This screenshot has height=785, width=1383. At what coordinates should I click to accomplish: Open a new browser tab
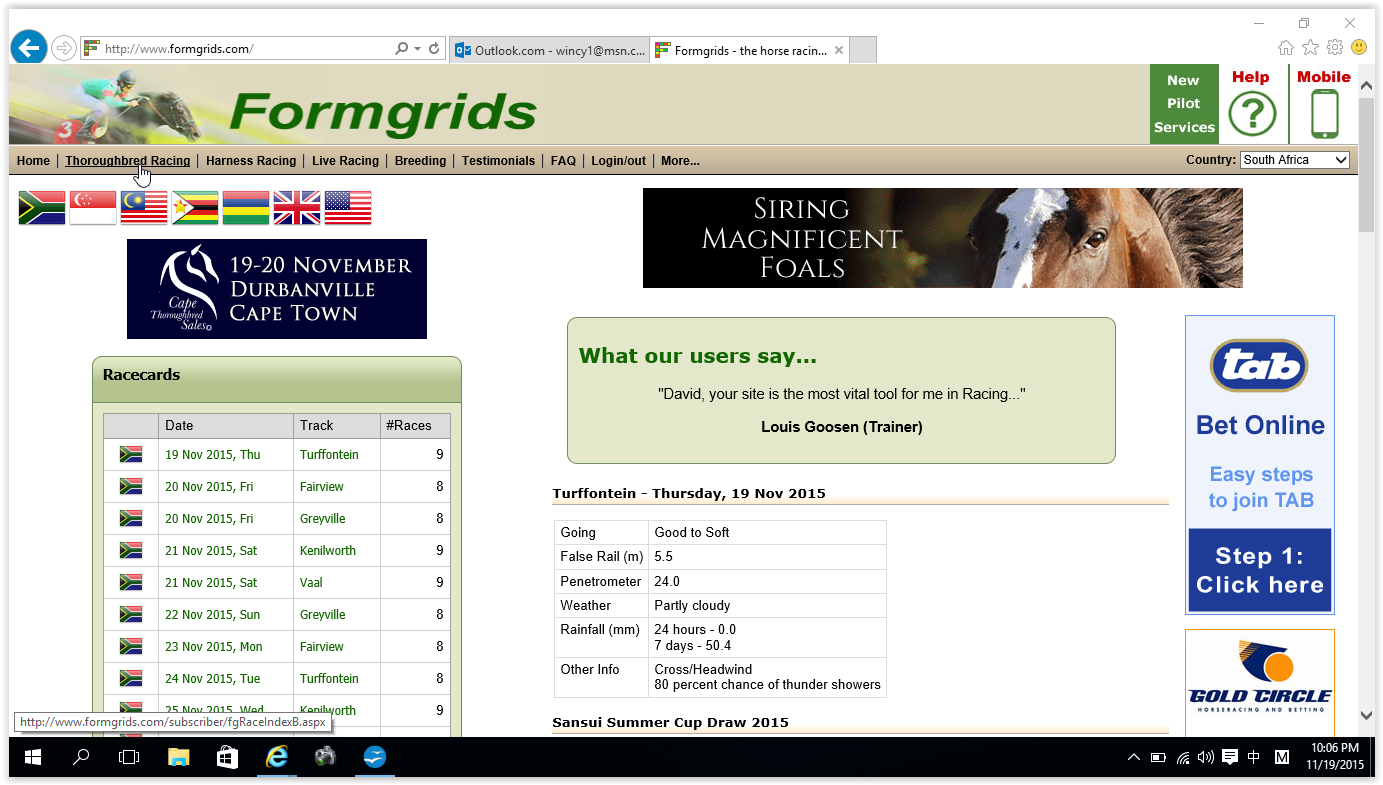point(863,50)
